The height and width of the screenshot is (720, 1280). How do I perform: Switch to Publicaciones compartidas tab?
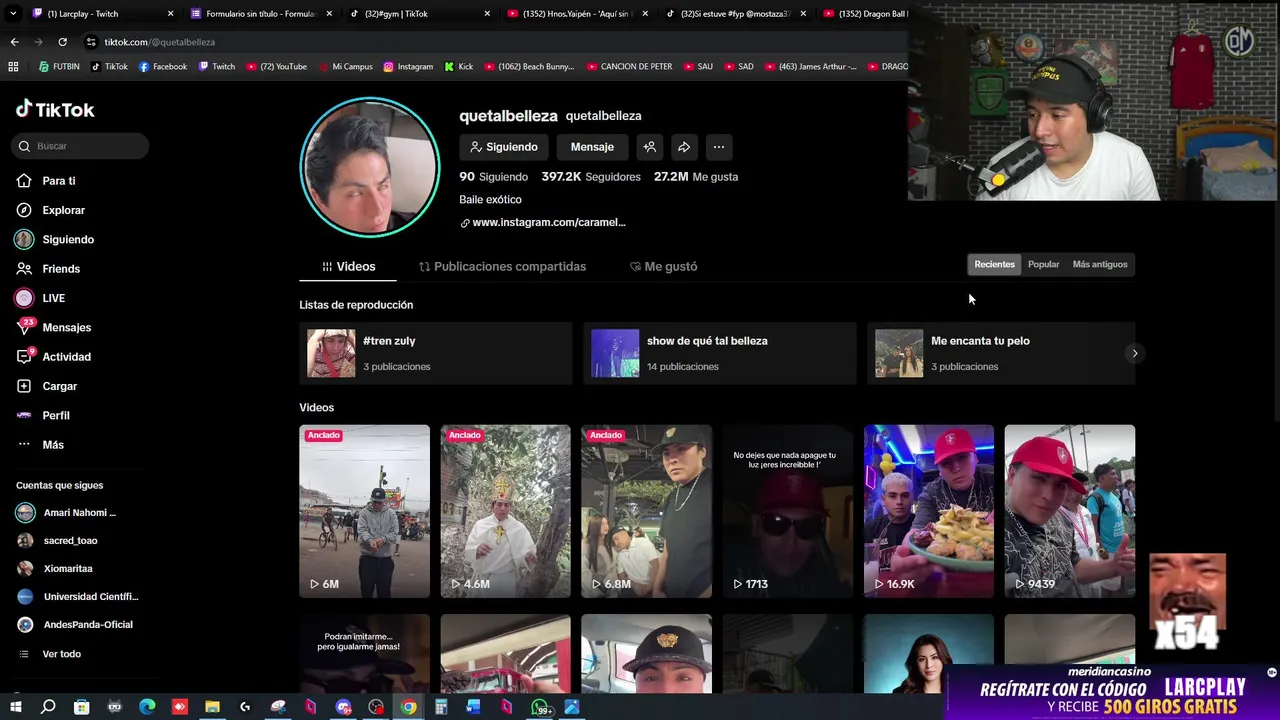click(x=502, y=267)
